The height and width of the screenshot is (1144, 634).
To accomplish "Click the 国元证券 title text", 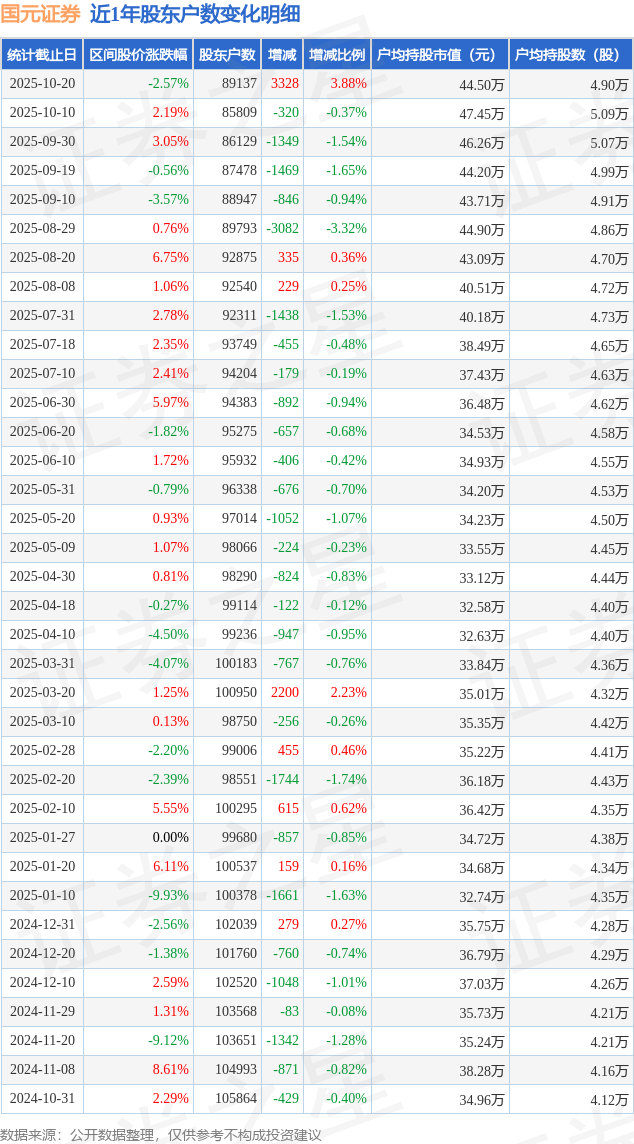I will [x=41, y=15].
